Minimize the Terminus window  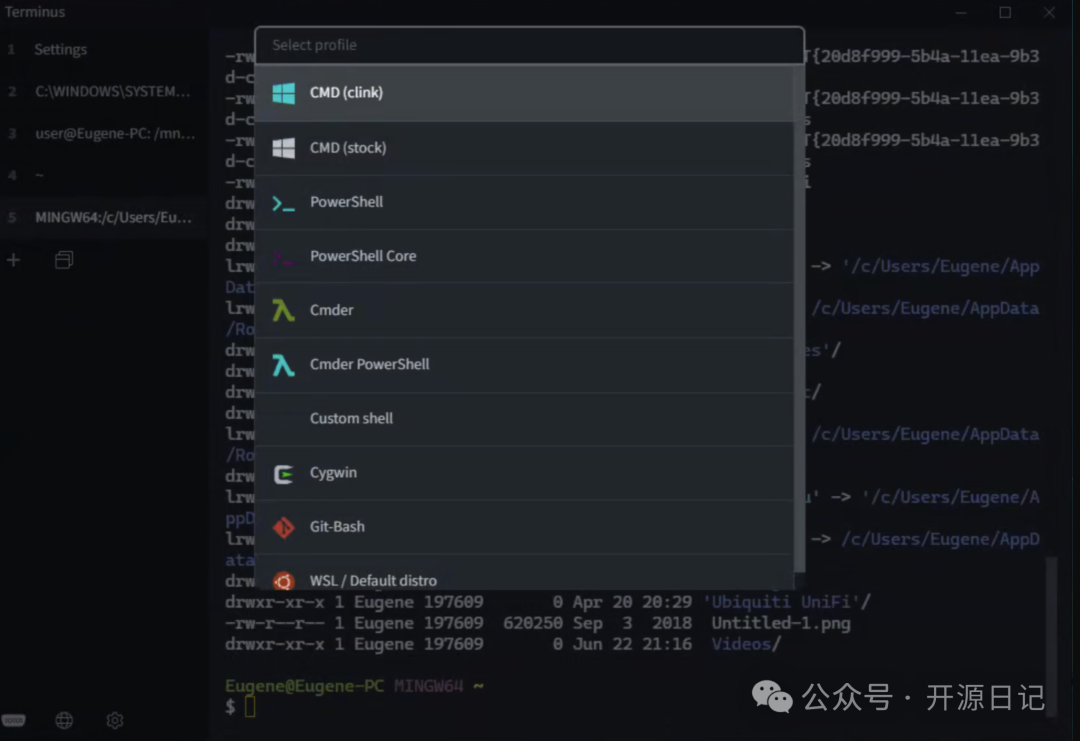click(961, 12)
